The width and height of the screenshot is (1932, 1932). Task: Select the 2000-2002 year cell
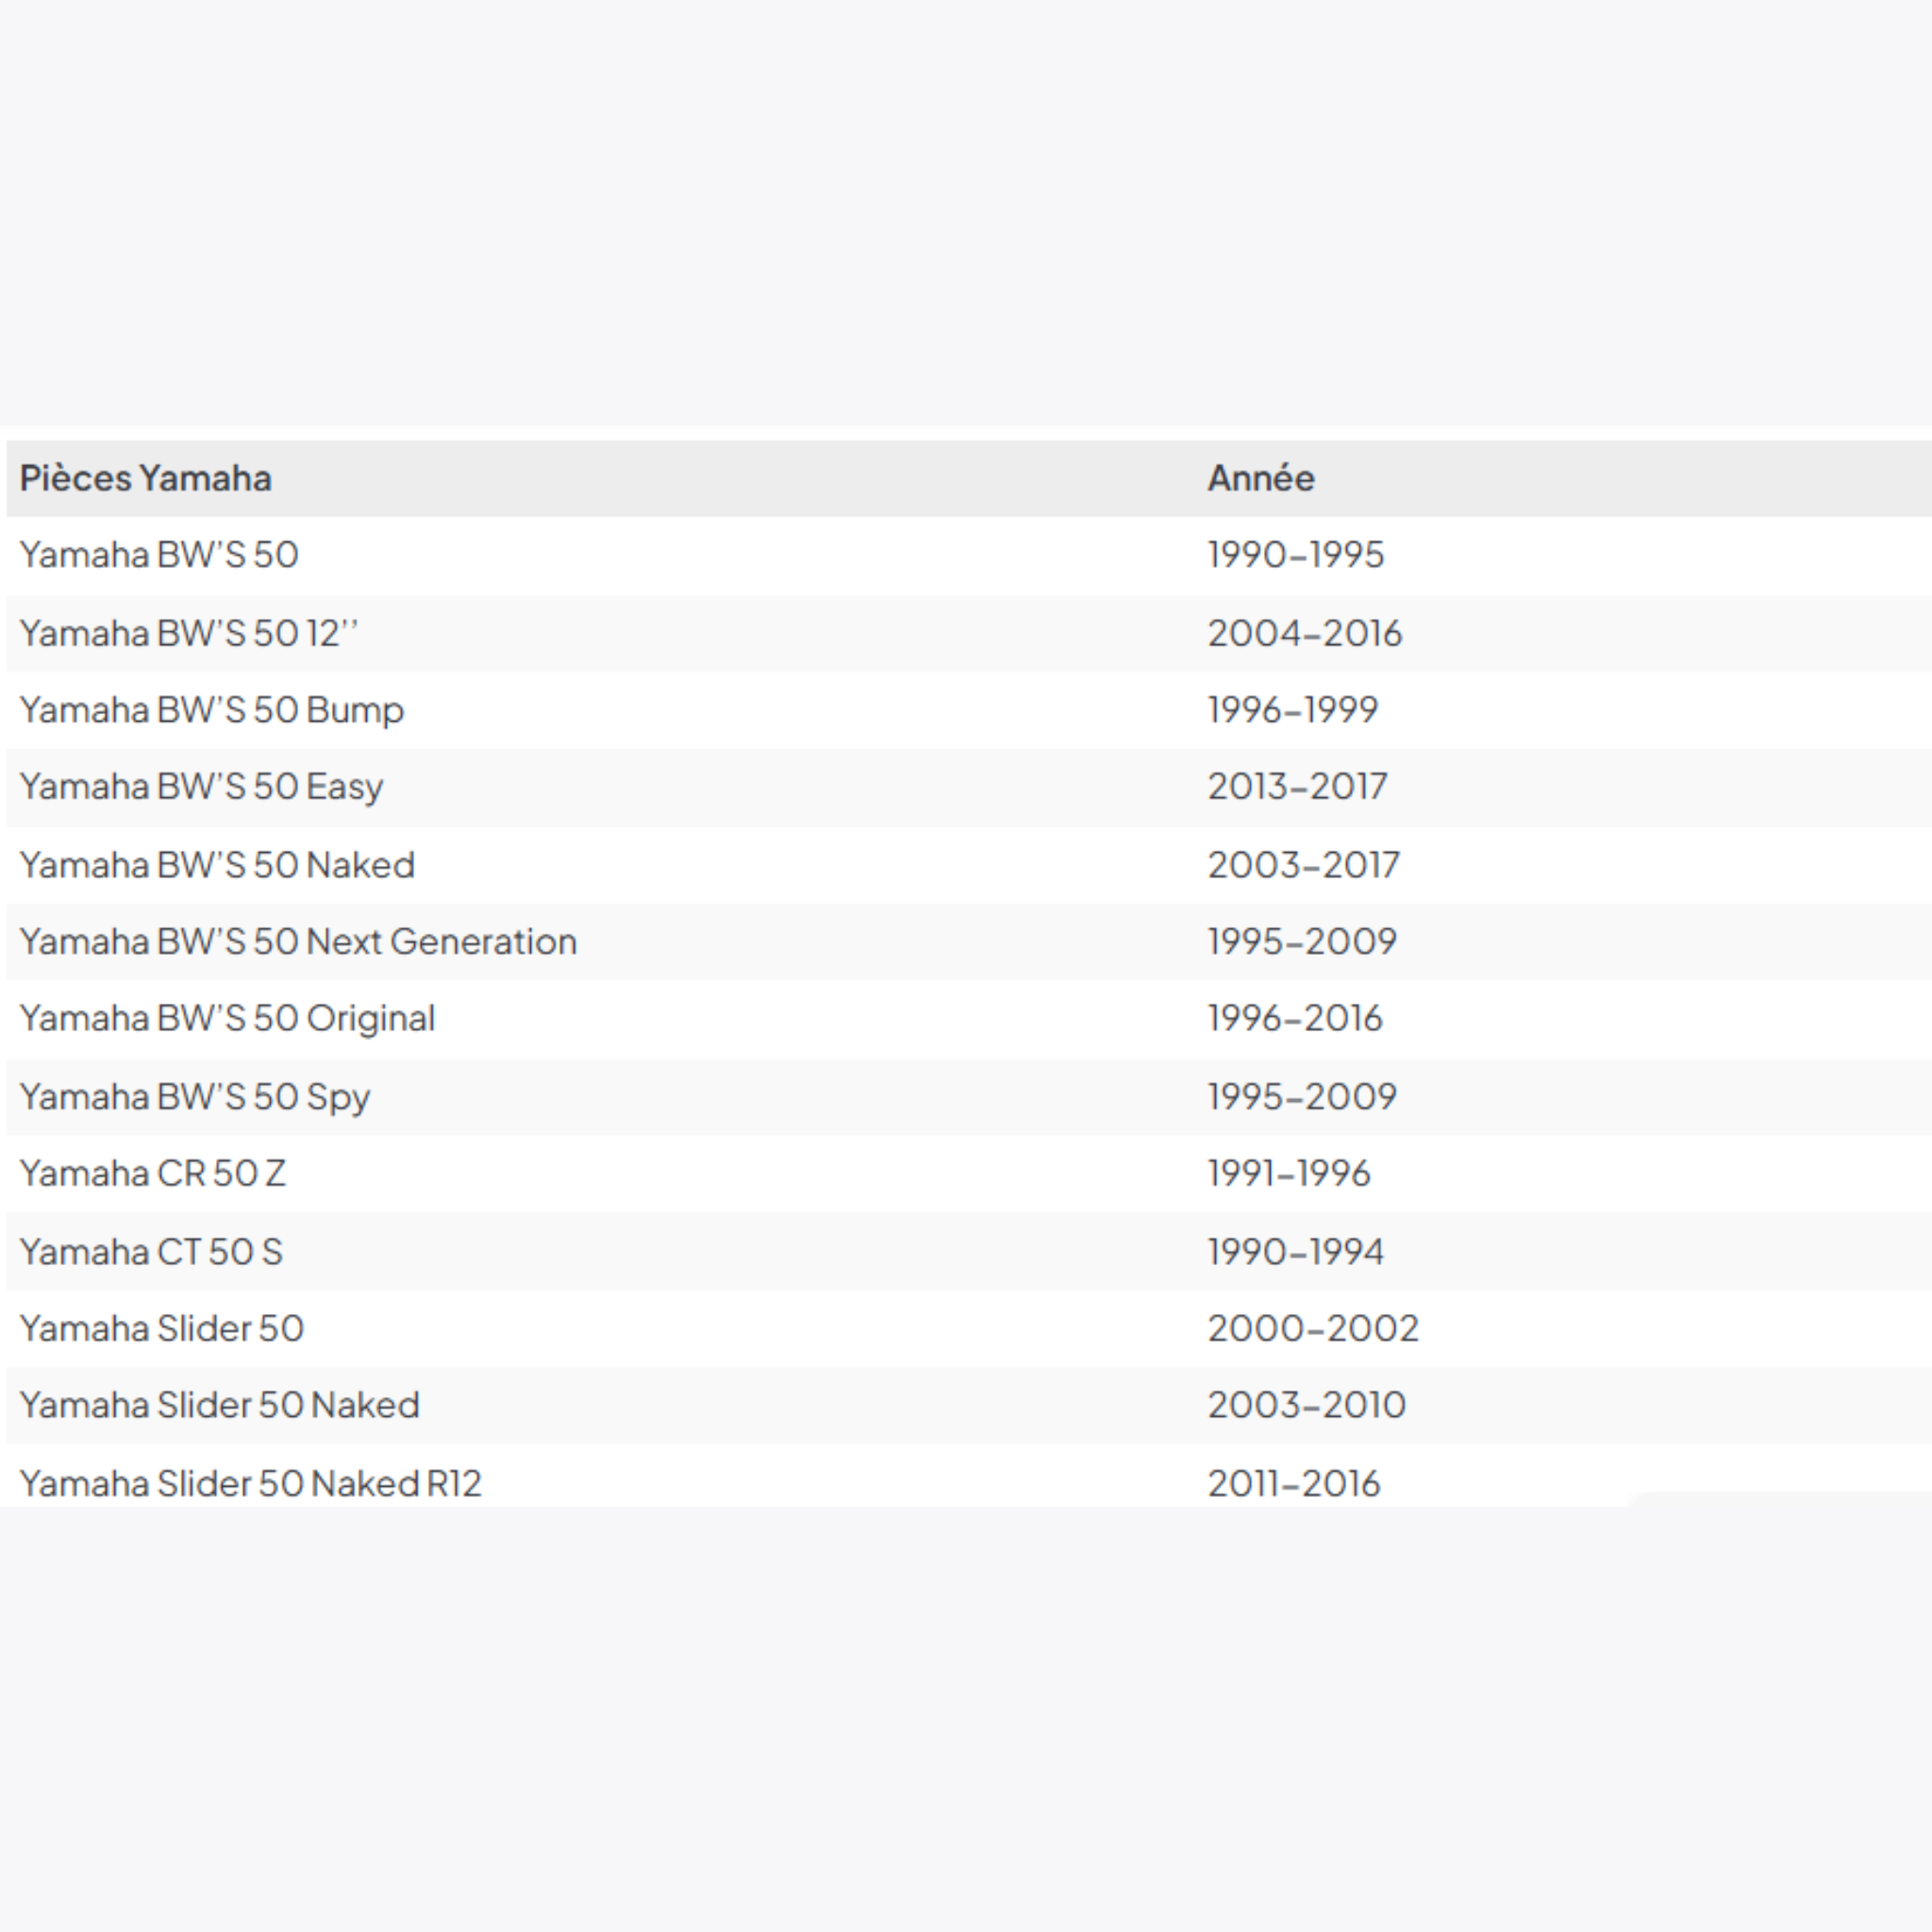[x=1312, y=1329]
